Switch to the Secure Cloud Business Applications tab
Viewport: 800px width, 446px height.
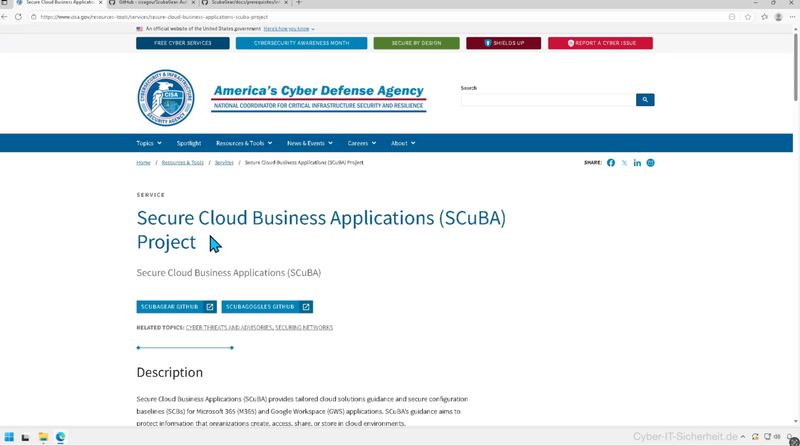pos(59,3)
